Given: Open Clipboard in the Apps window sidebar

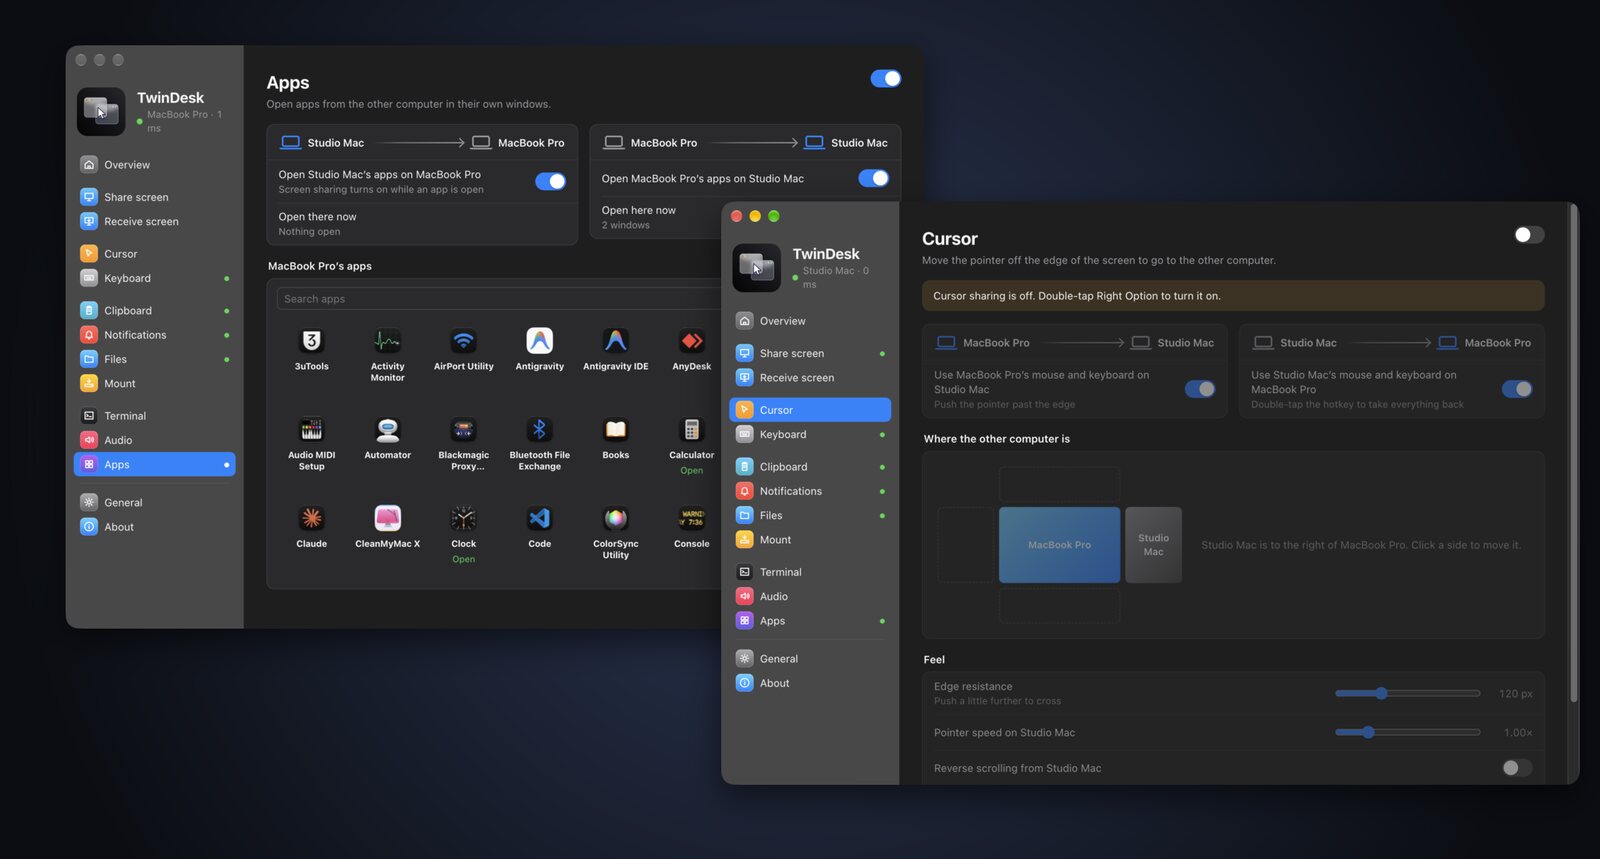Looking at the screenshot, I should point(154,311).
